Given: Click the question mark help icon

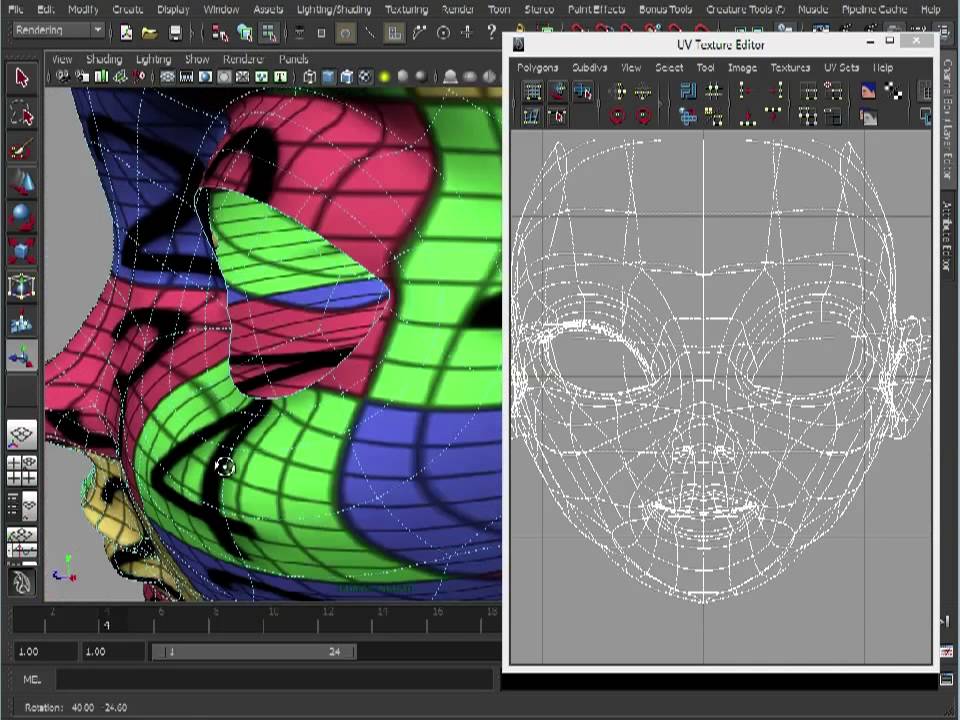Looking at the screenshot, I should [491, 31].
